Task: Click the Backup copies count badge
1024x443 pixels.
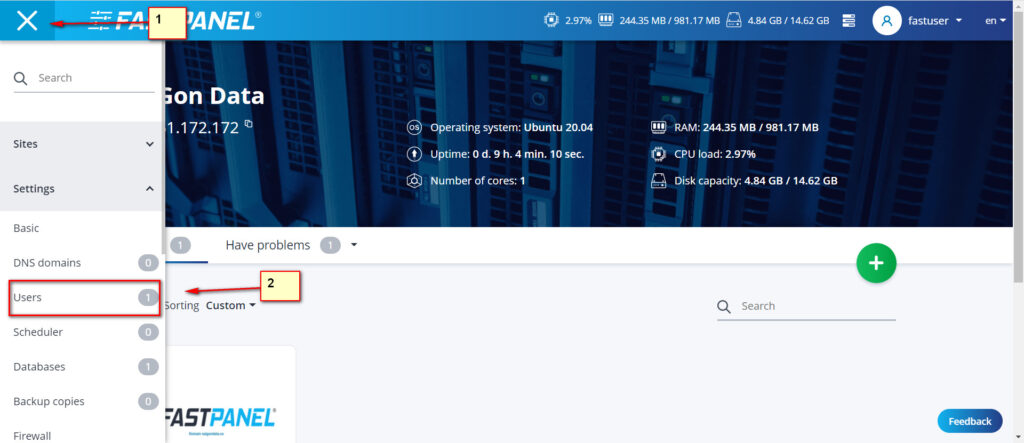Action: [x=148, y=402]
